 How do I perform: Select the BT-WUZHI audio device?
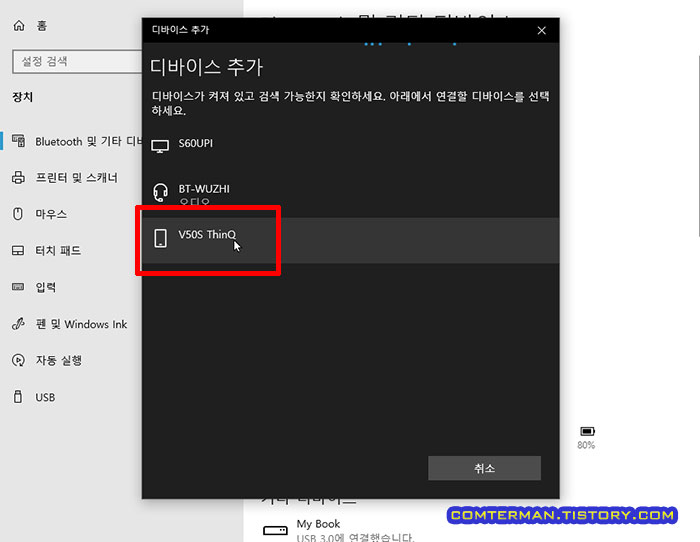[x=350, y=193]
